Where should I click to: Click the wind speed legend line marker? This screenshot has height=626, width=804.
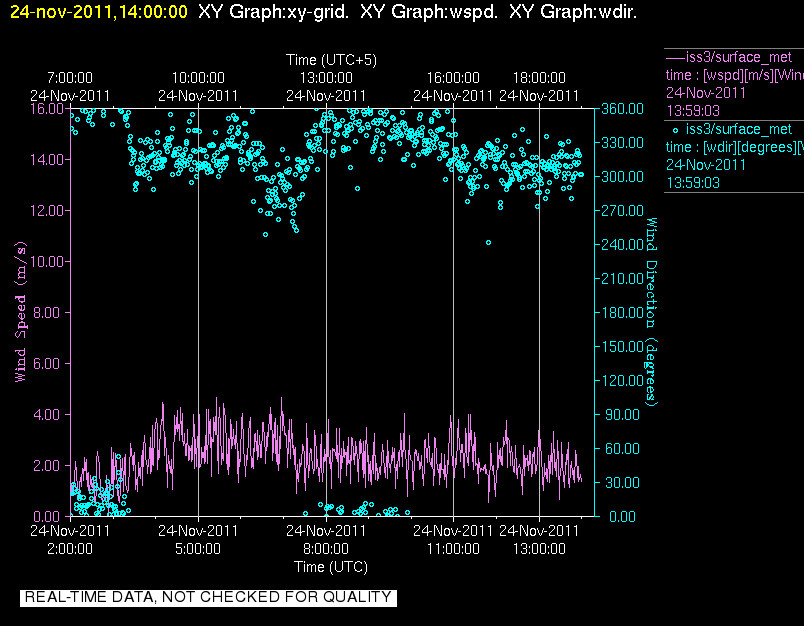[676, 57]
